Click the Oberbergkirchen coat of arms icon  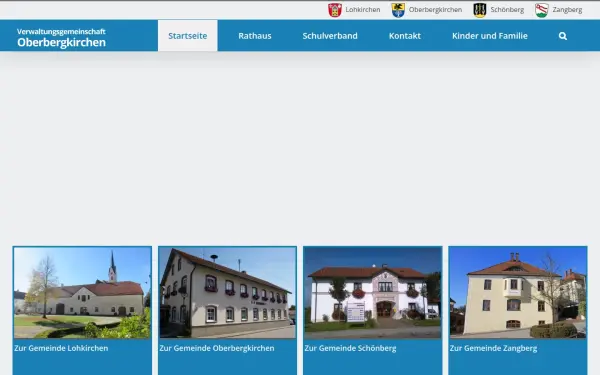(398, 10)
